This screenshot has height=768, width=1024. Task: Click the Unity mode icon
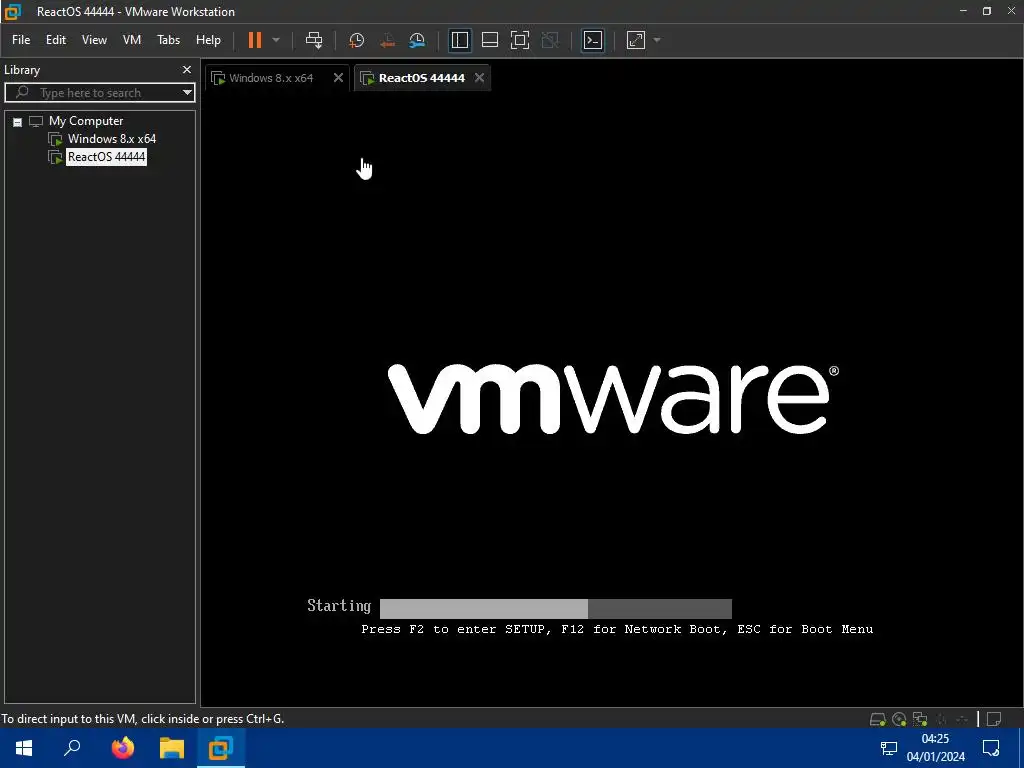(x=551, y=40)
